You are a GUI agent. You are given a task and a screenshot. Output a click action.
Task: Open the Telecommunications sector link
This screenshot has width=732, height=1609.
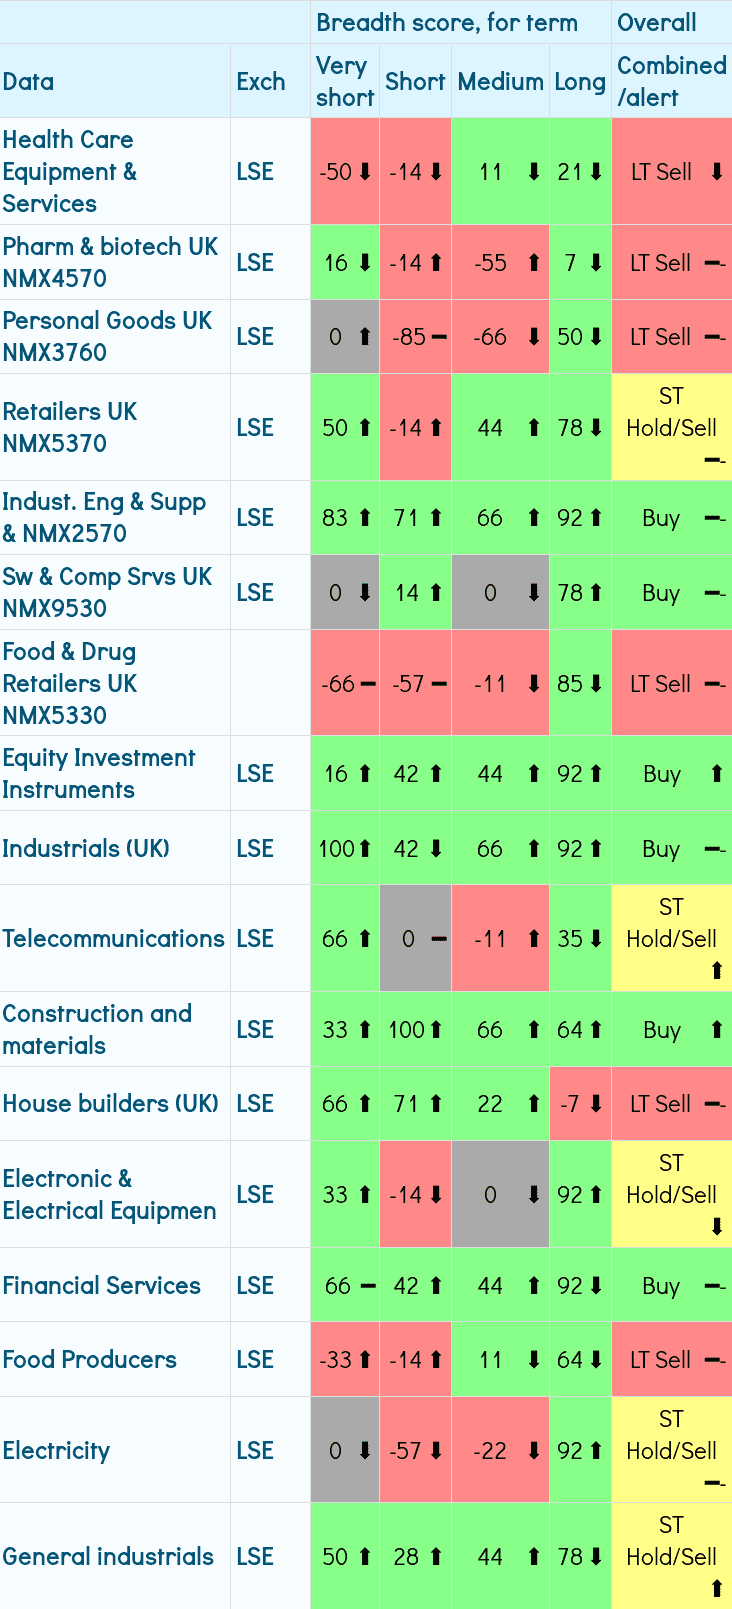click(x=113, y=938)
